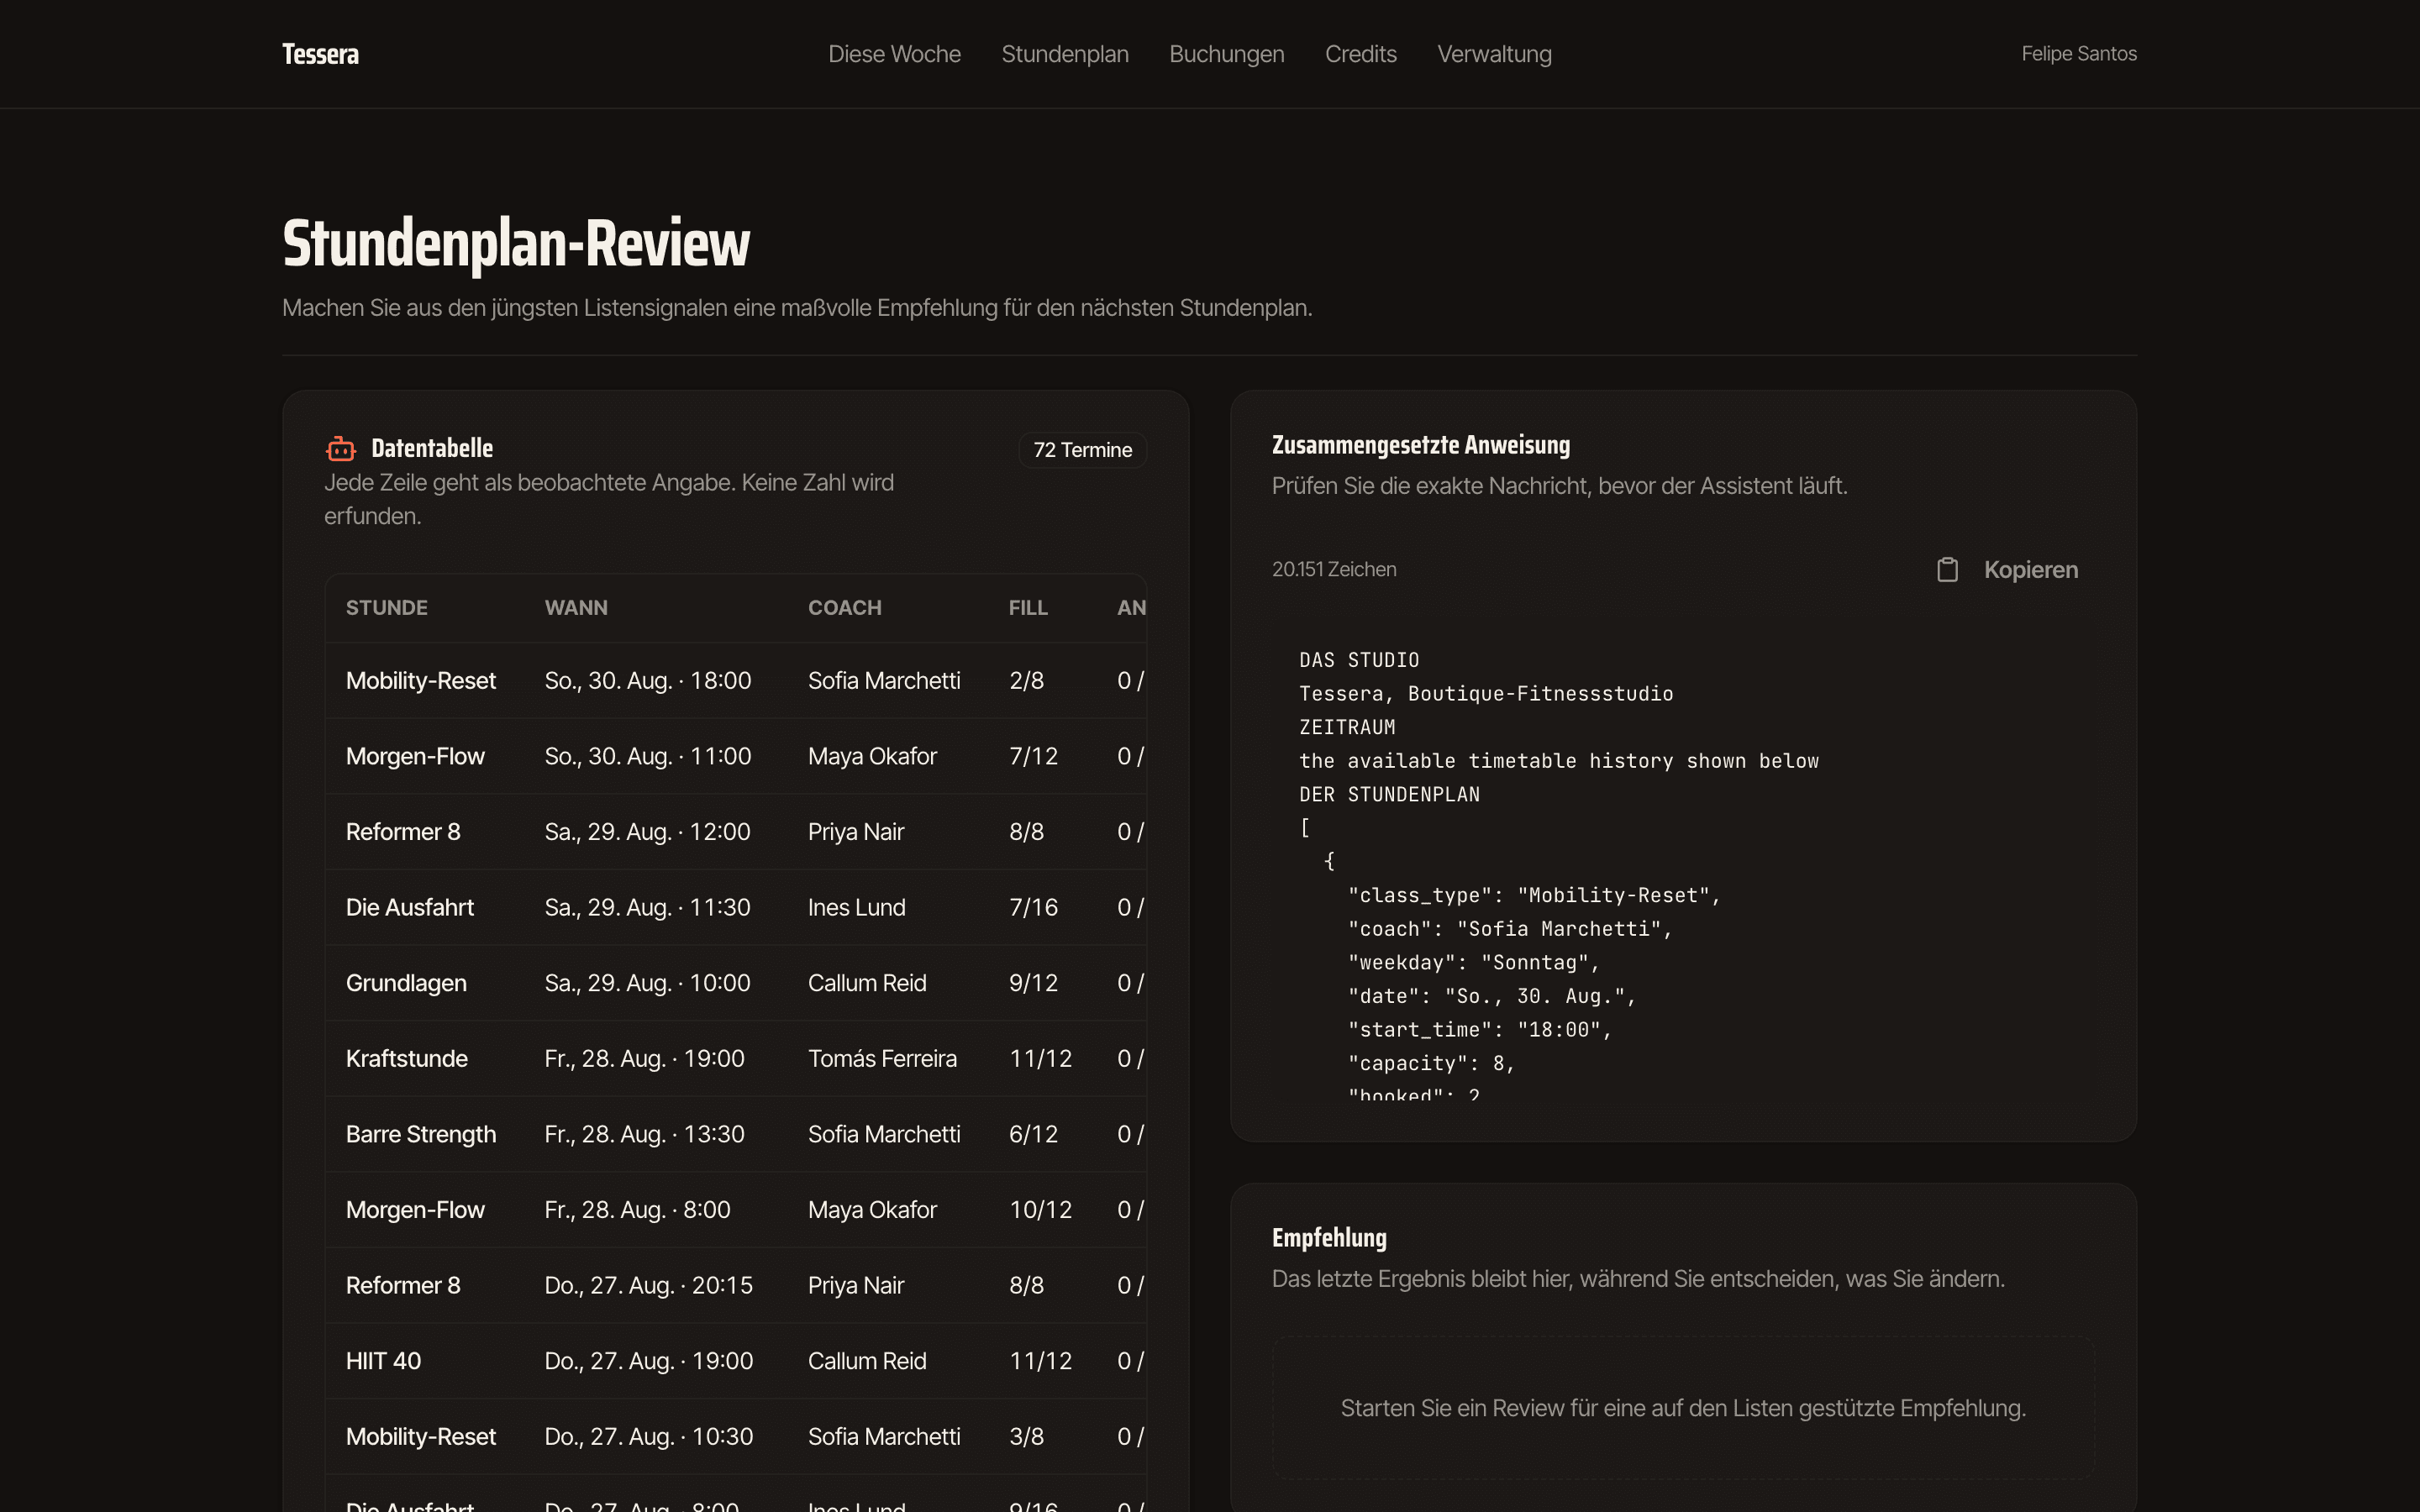
Task: Click fill value 9/12
Action: [1033, 983]
